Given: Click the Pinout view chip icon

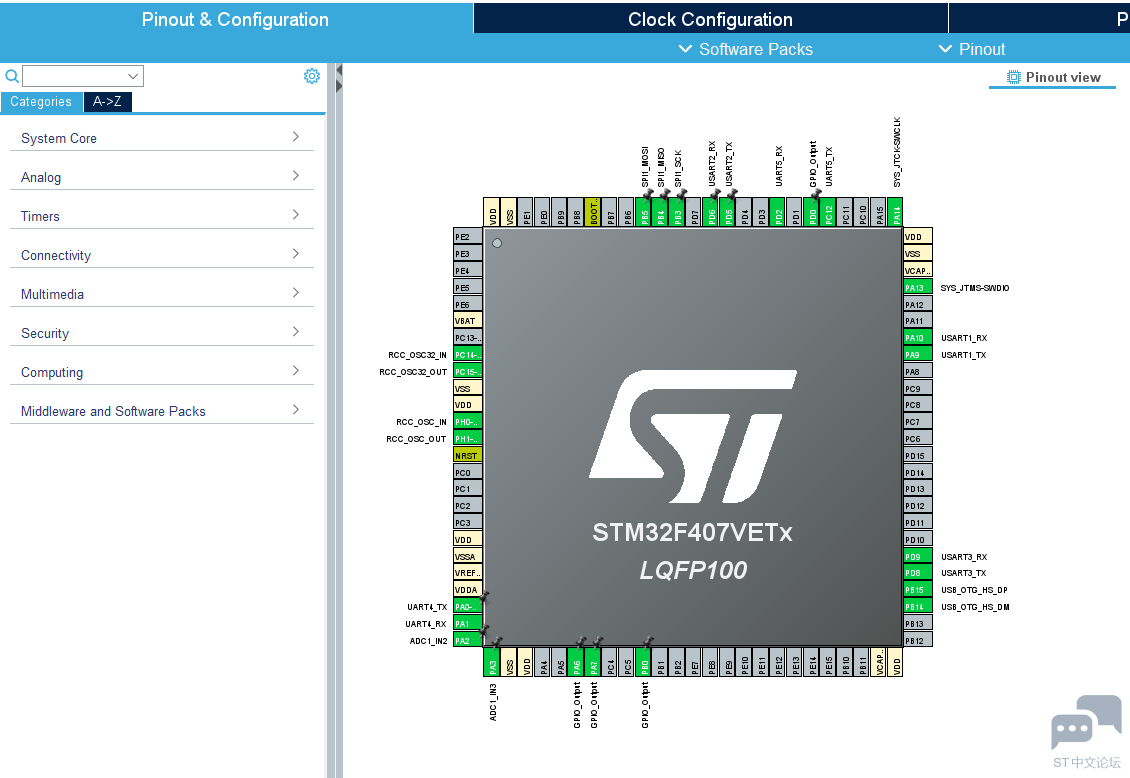Looking at the screenshot, I should pyautogui.click(x=1013, y=77).
